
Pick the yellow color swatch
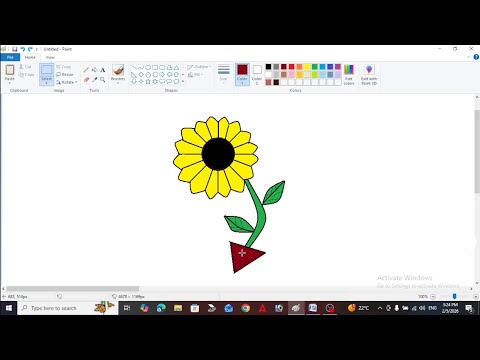coord(307,67)
